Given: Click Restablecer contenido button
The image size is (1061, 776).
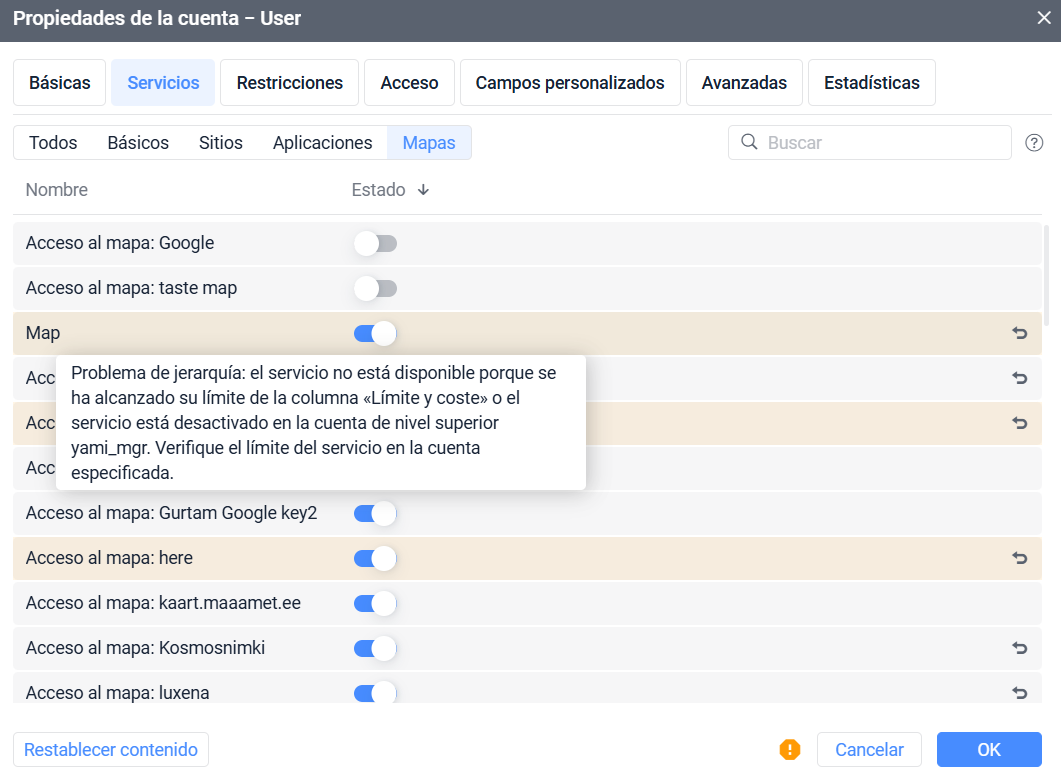Looking at the screenshot, I should tap(111, 749).
